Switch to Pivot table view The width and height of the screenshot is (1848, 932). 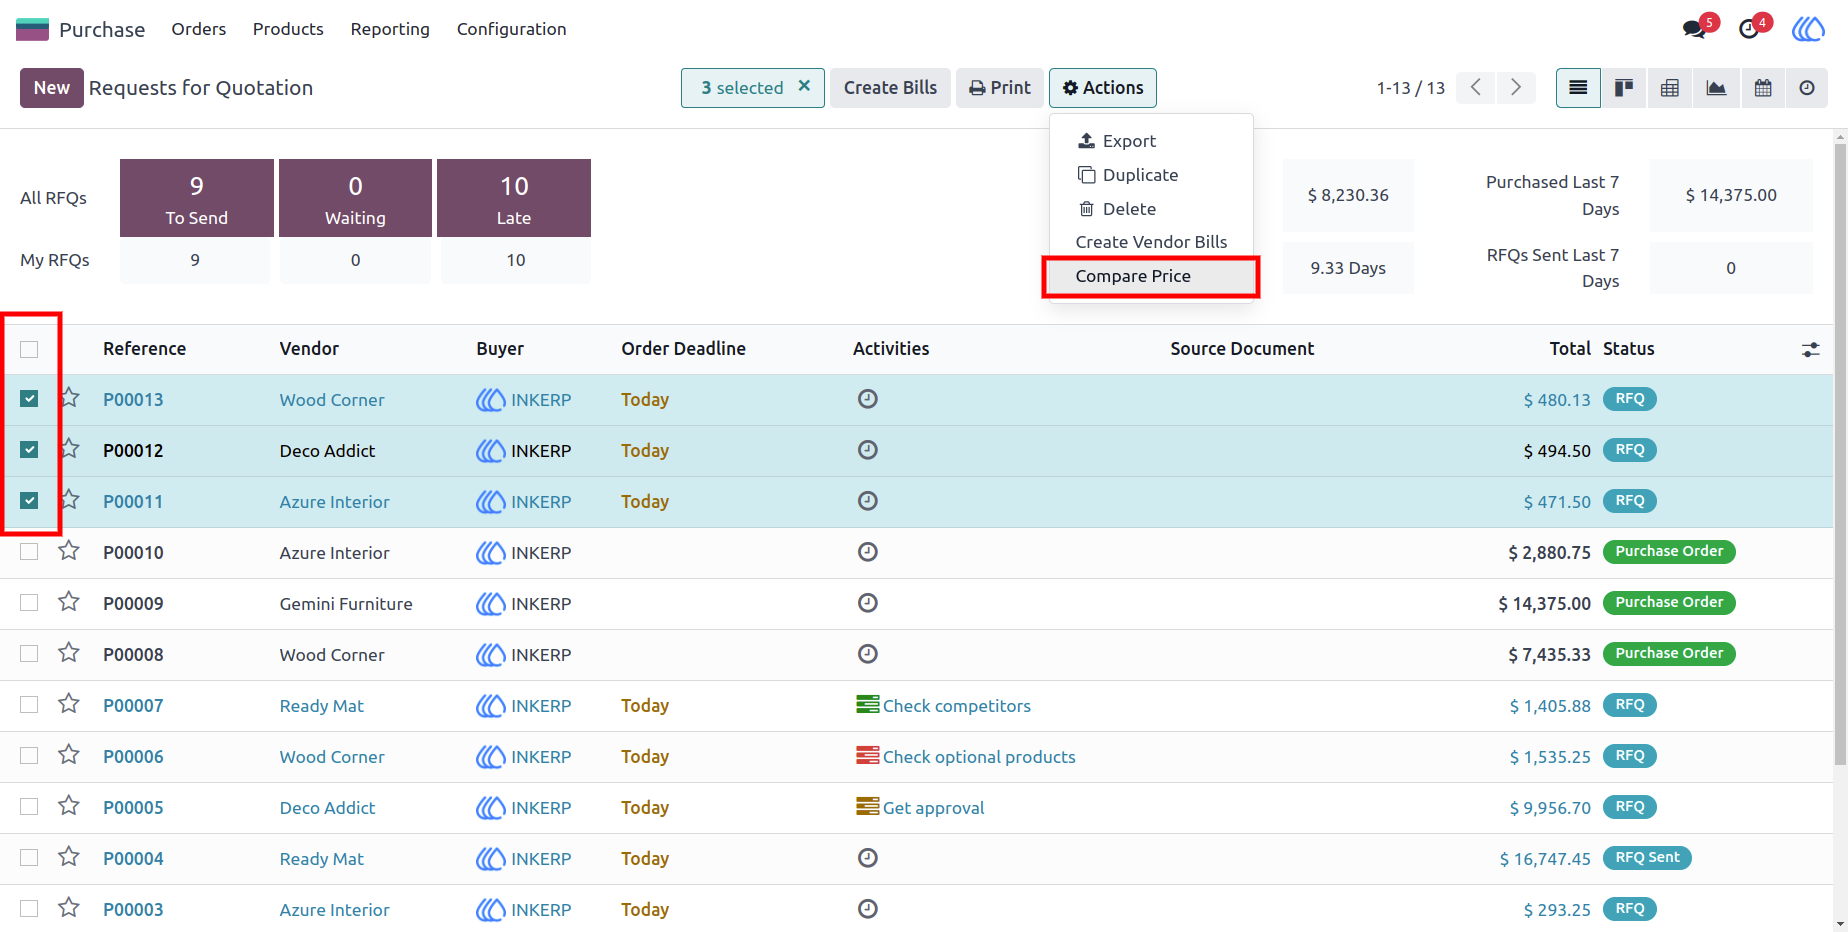(x=1670, y=88)
